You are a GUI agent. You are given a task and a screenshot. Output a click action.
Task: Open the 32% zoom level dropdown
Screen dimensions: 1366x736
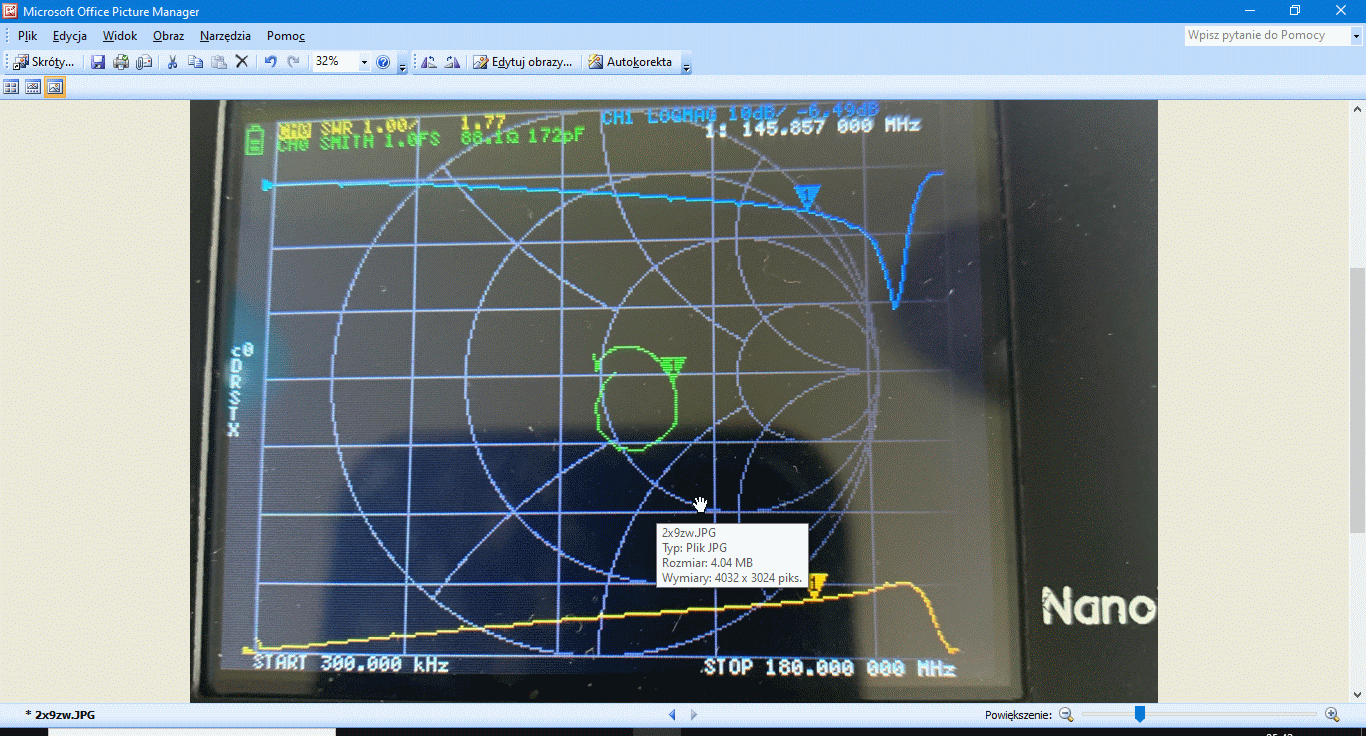(x=363, y=62)
